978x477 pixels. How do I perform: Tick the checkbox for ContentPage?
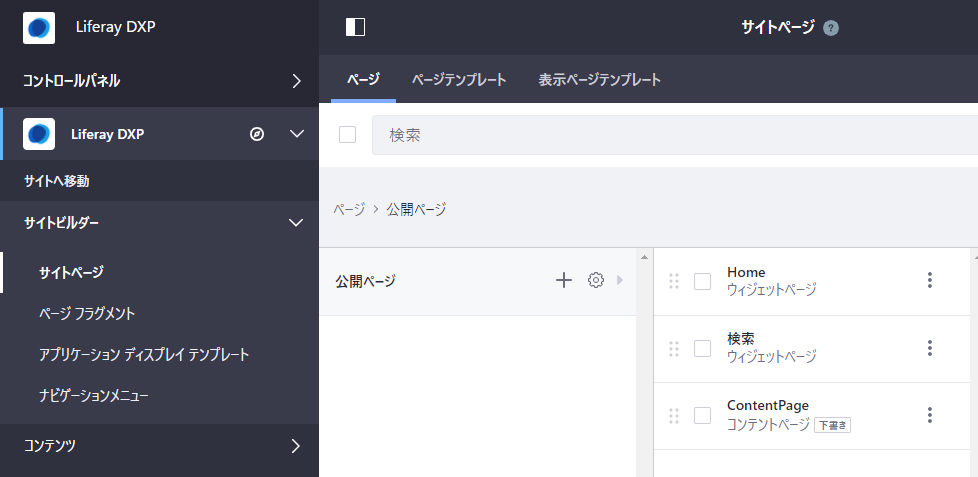coord(702,415)
